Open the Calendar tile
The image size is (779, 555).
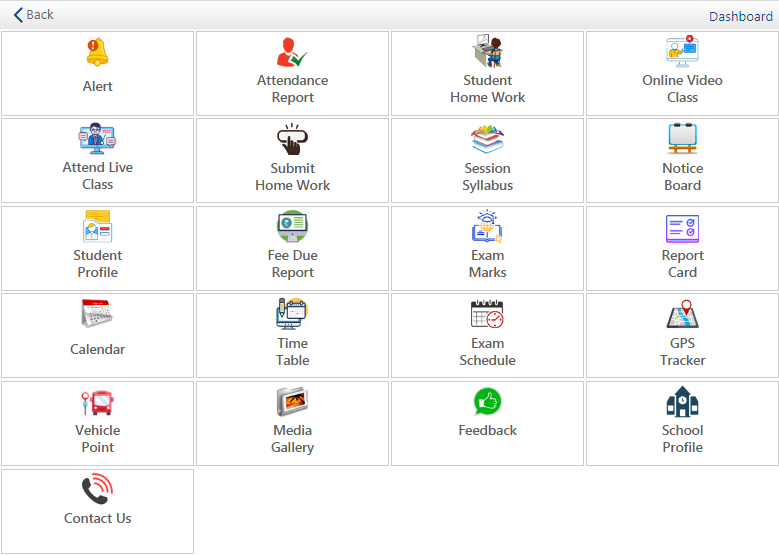[97, 335]
